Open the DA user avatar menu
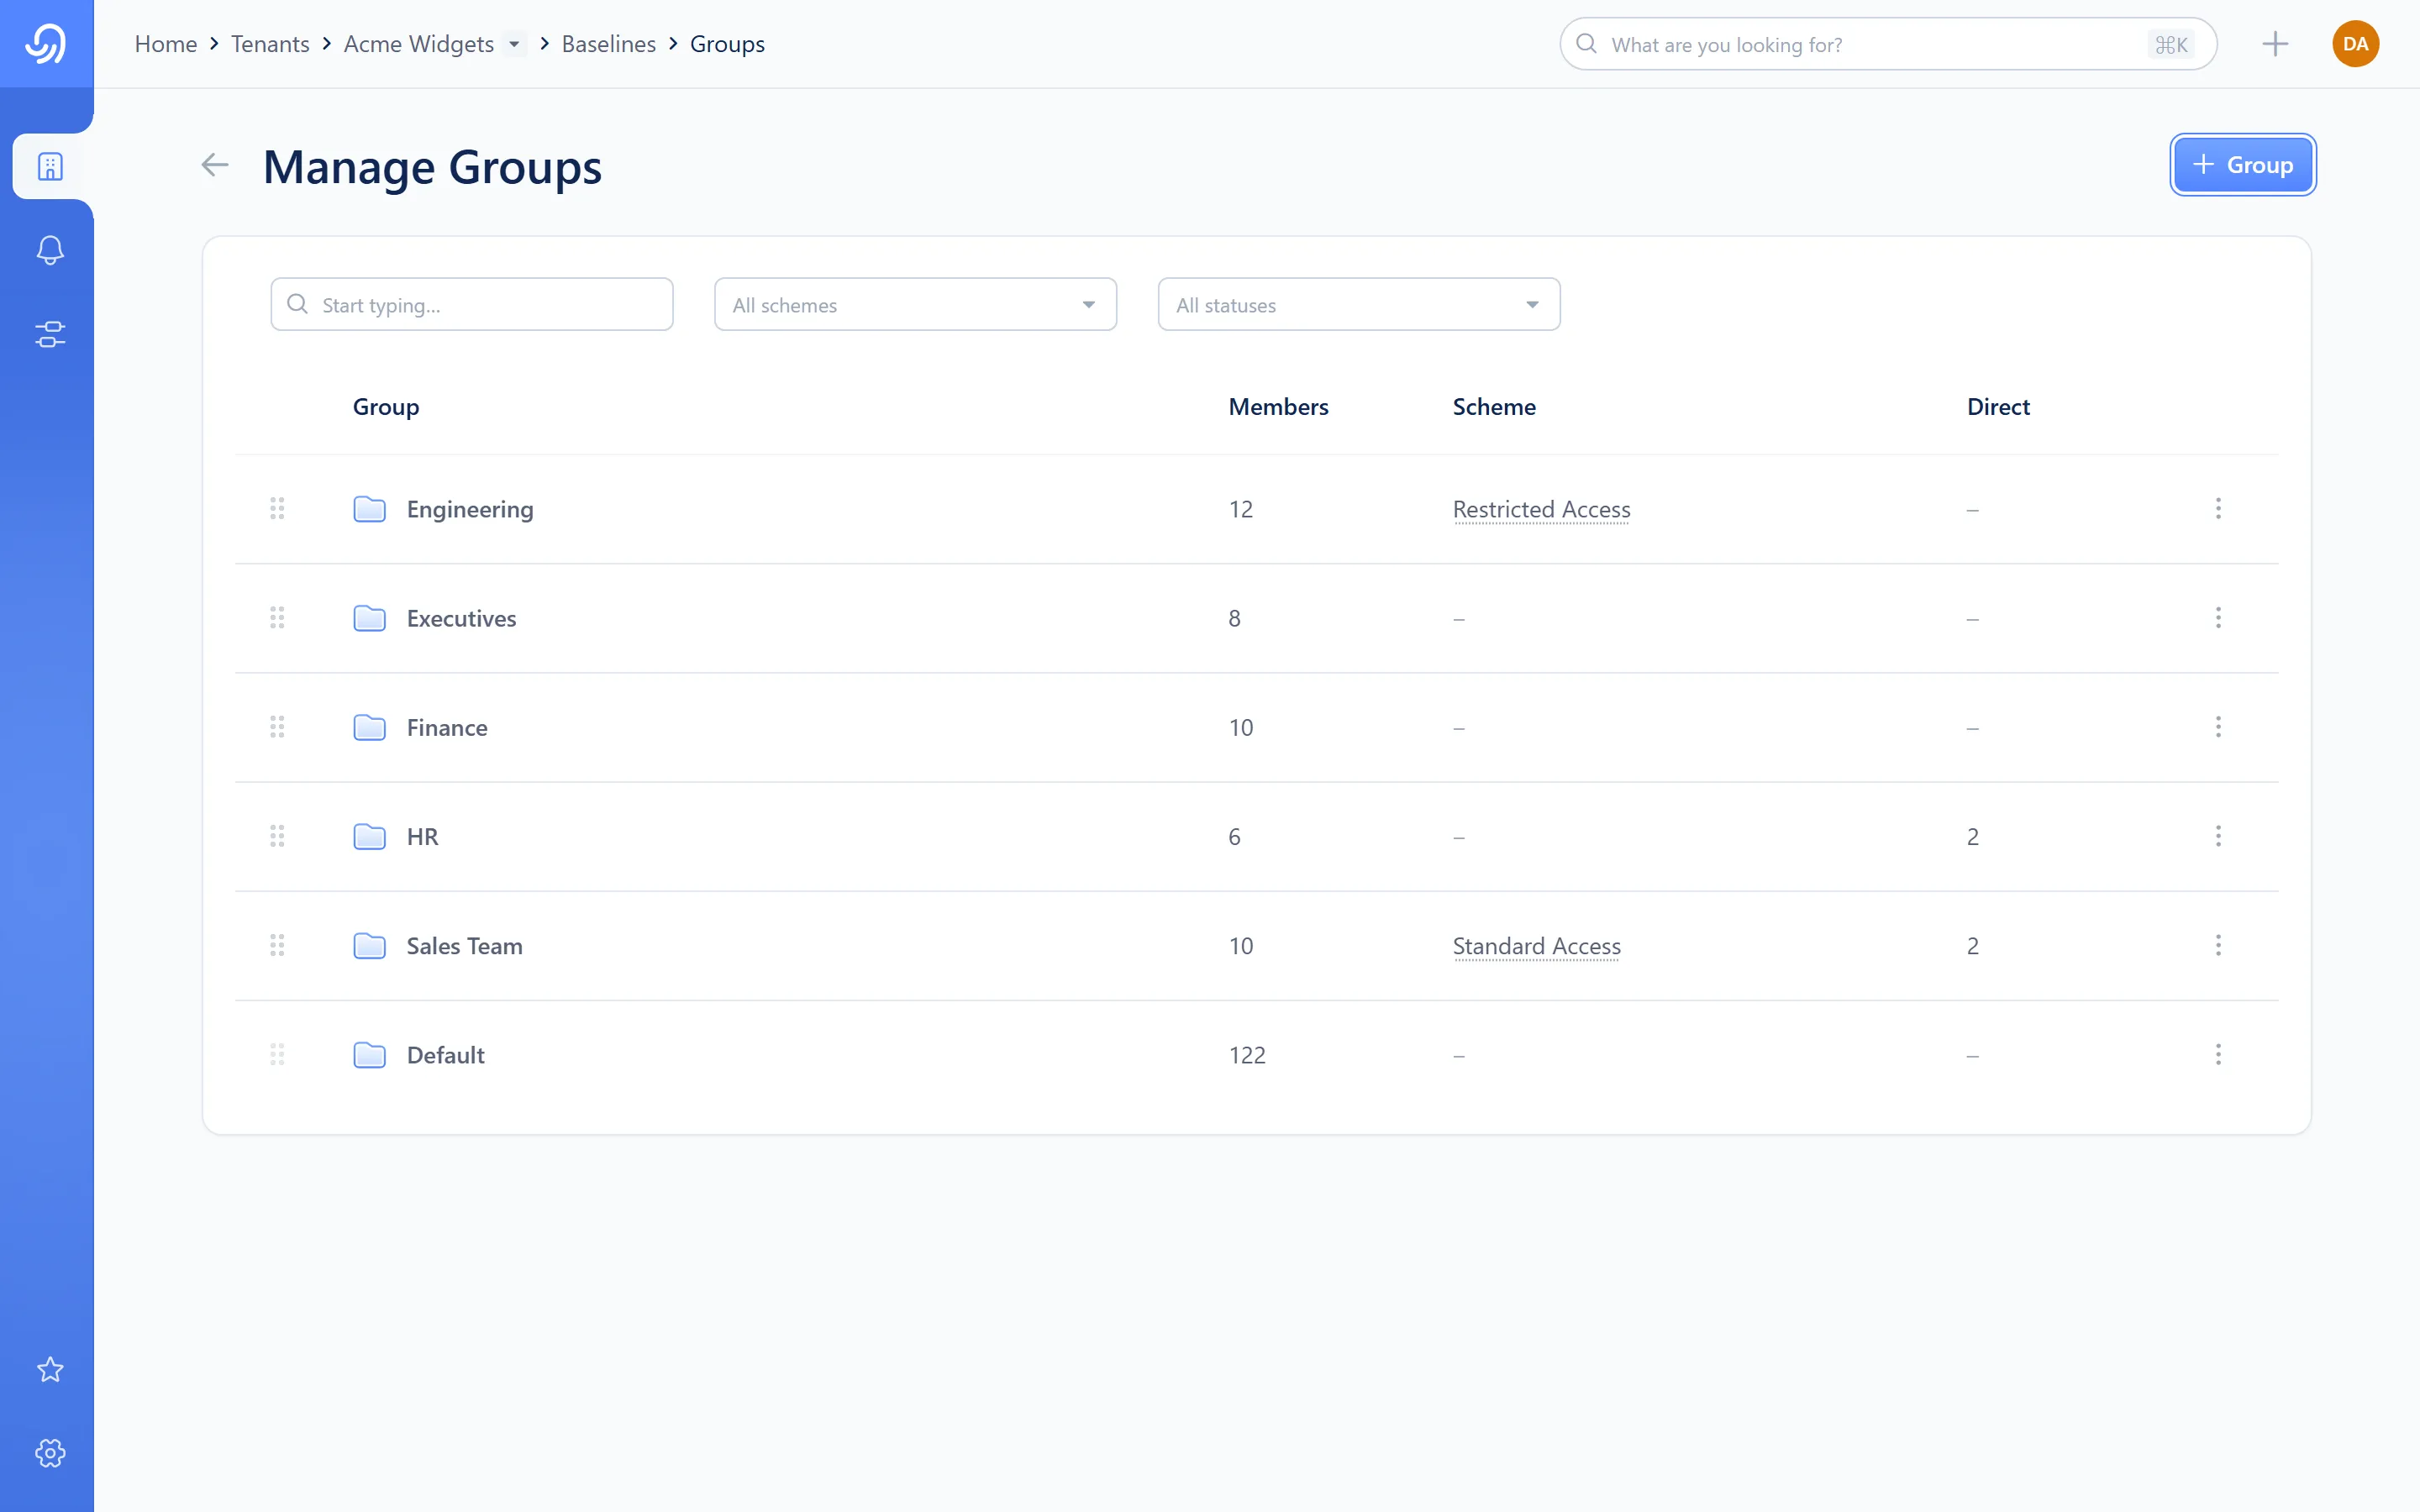Screen dimensions: 2420x1512 pos(2355,44)
